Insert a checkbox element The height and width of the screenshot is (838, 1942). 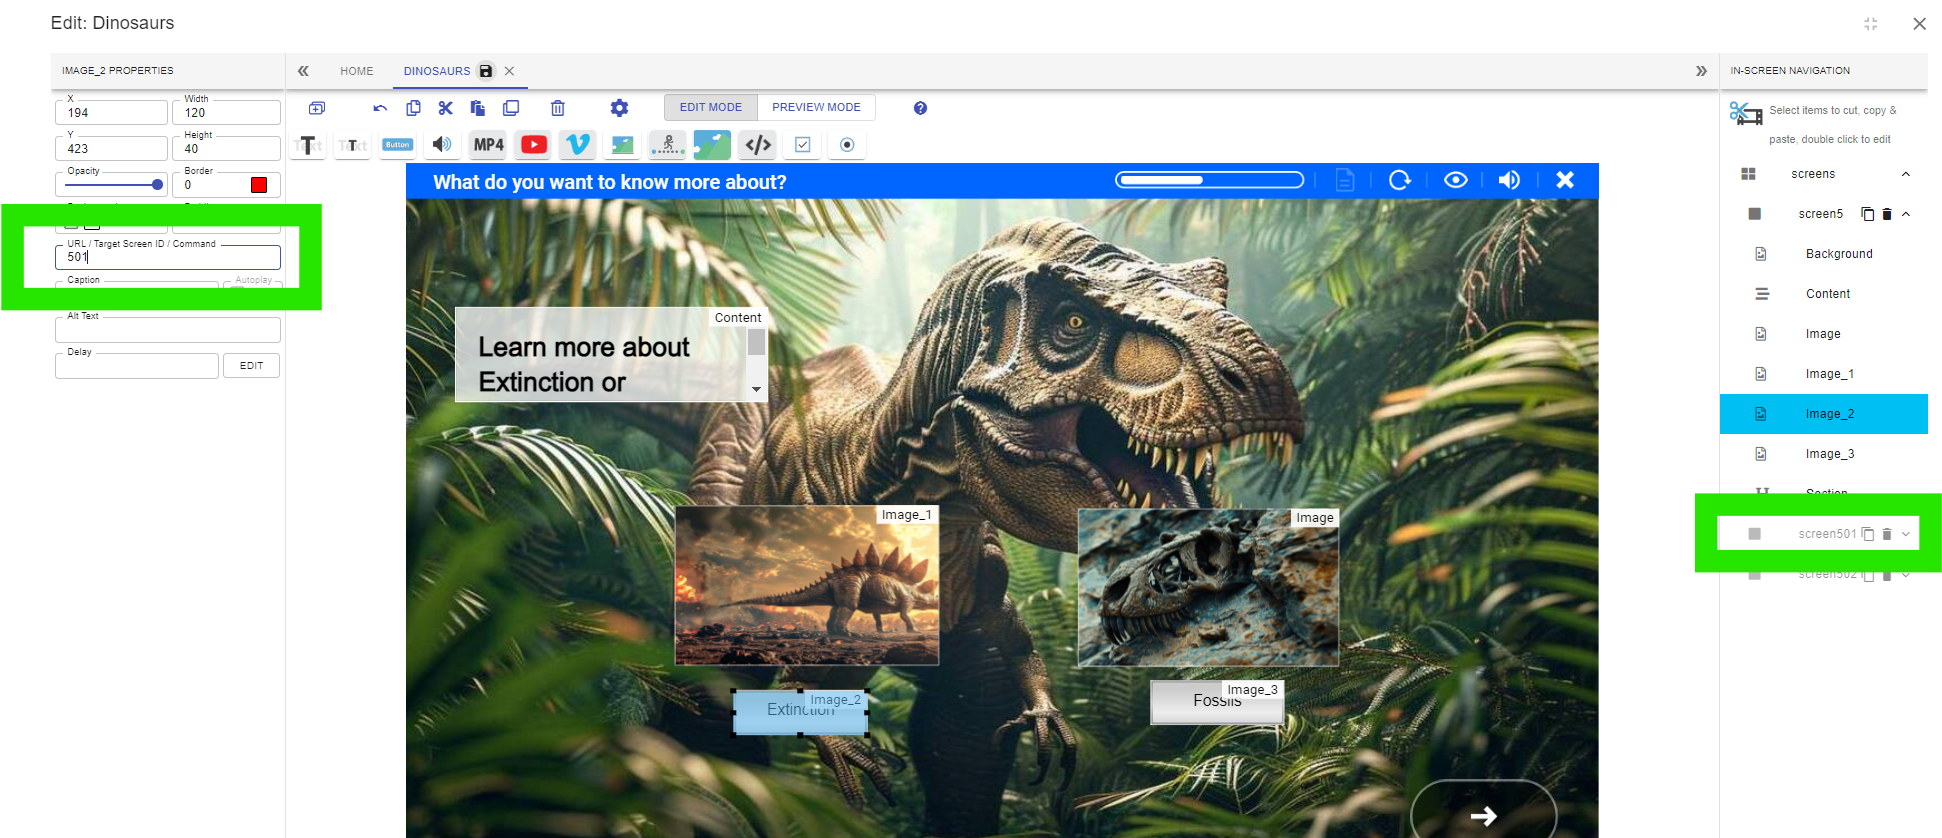point(803,145)
